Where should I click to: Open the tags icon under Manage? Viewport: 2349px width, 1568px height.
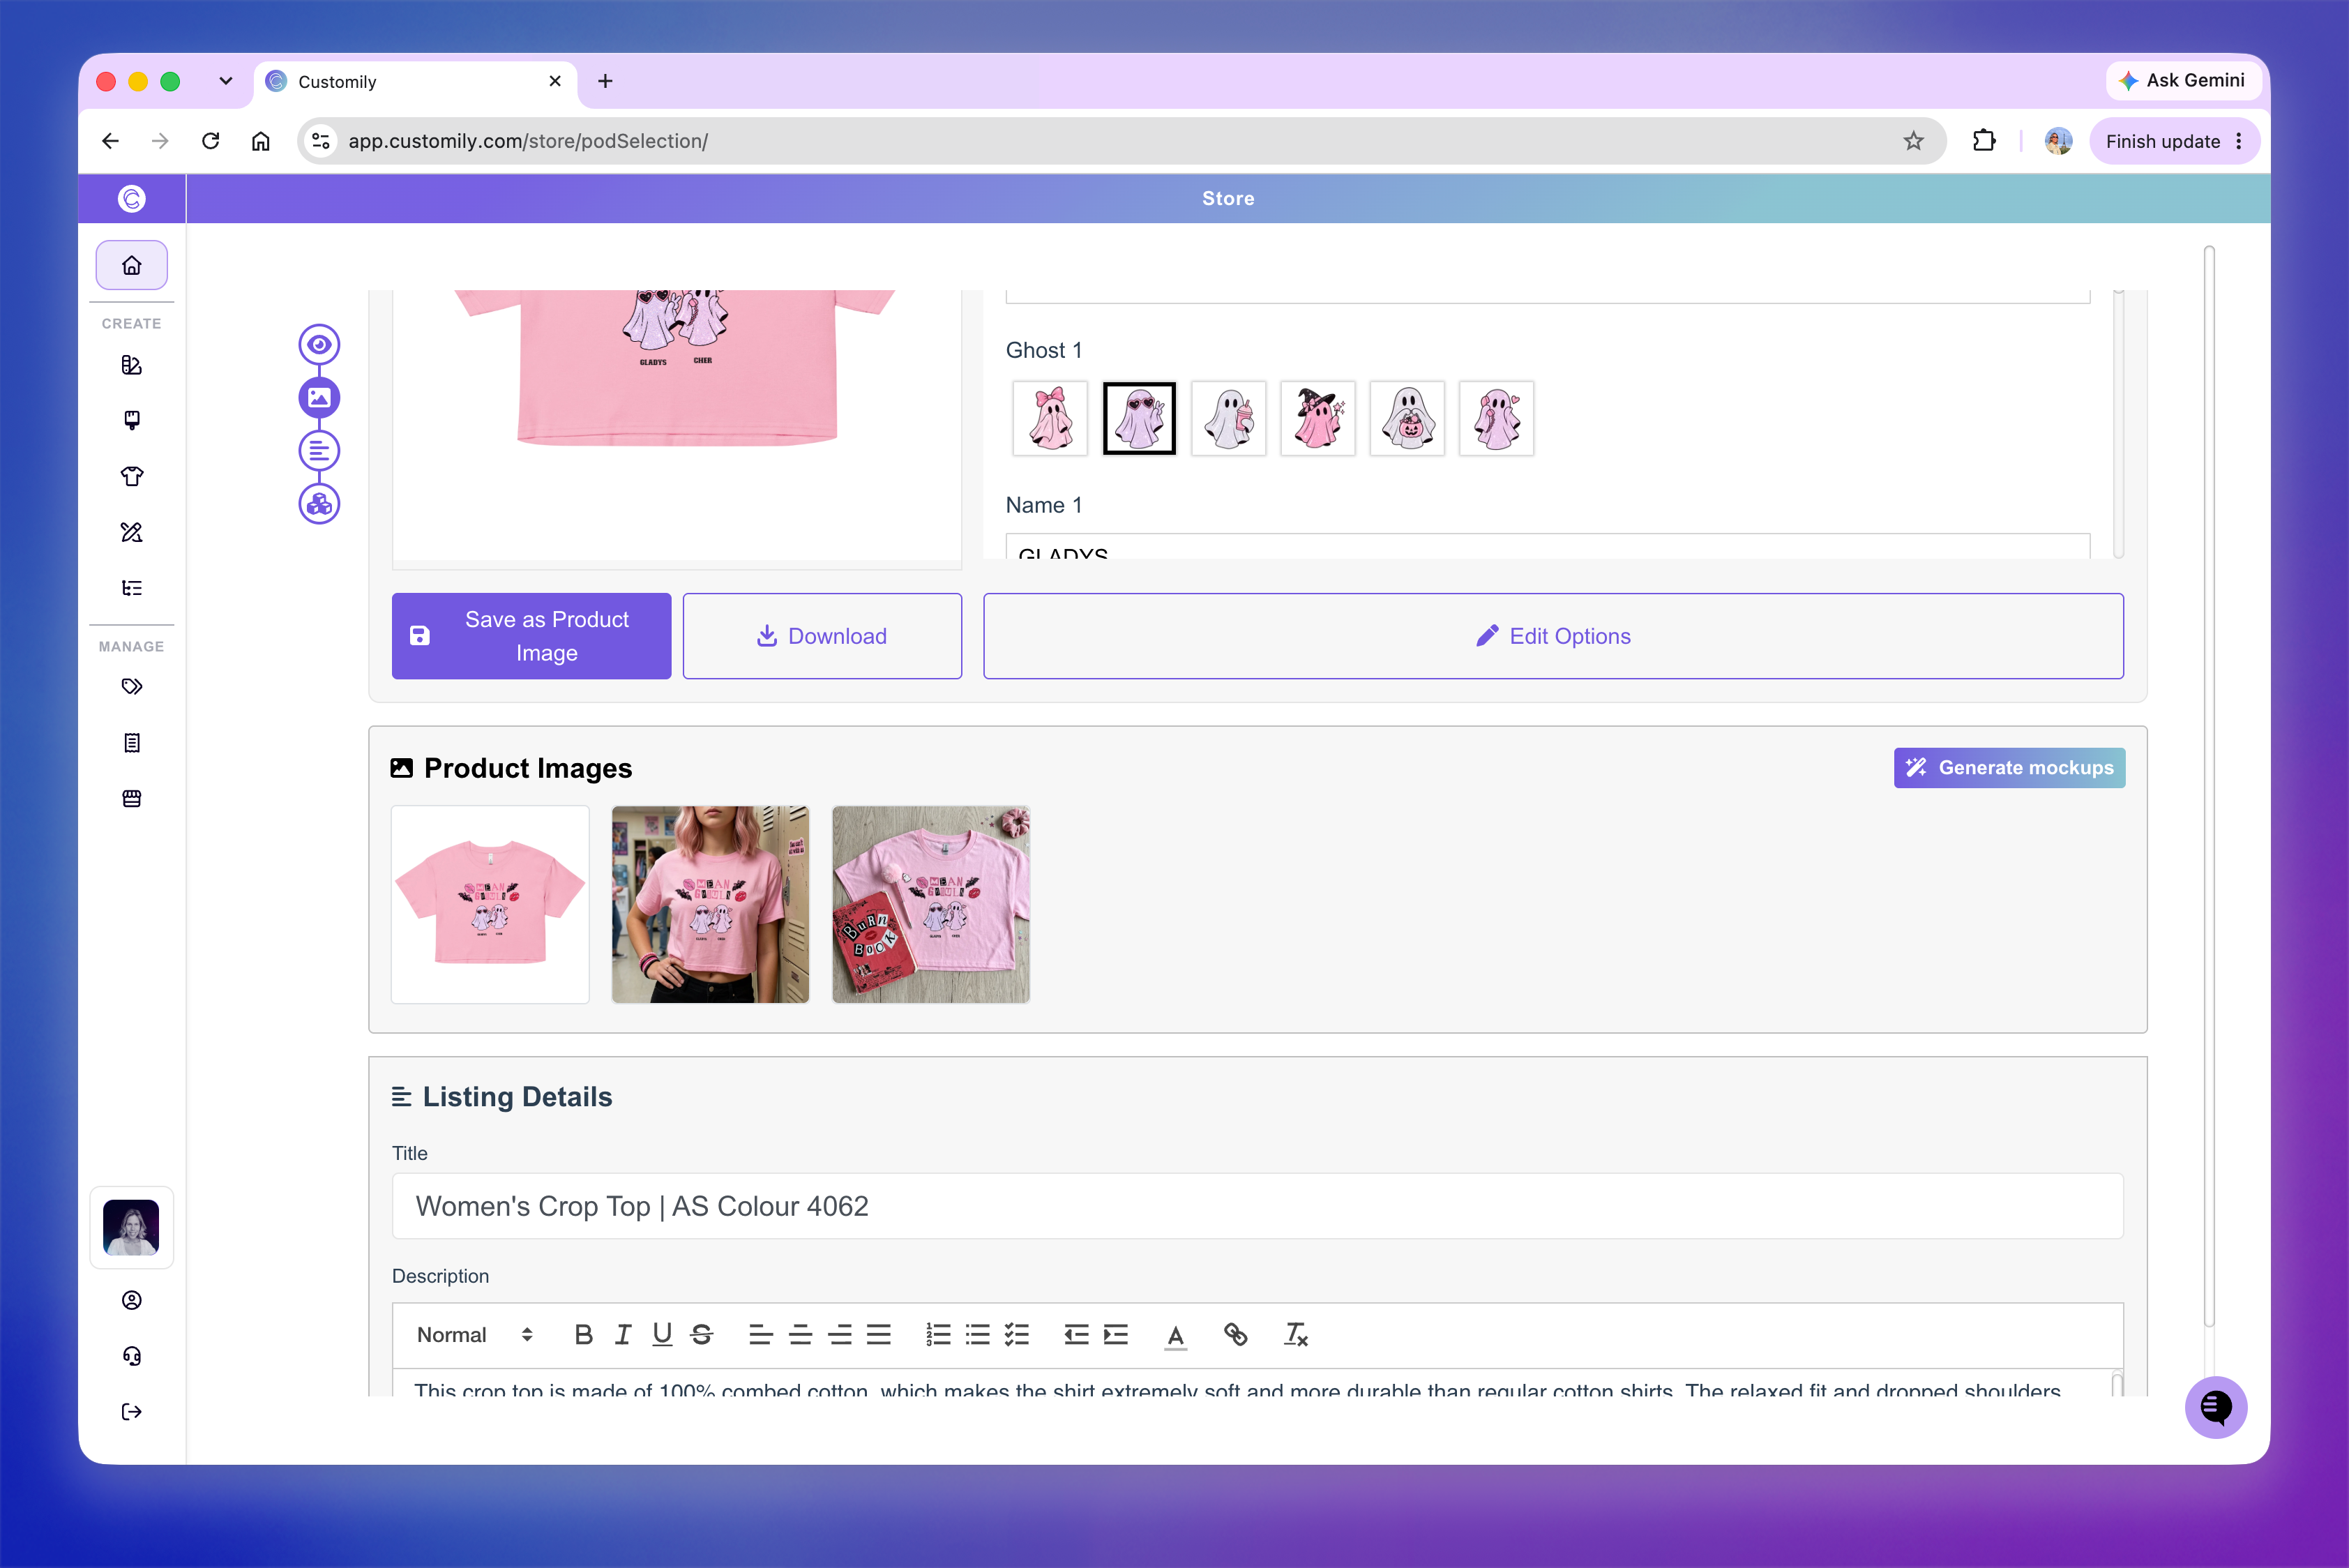131,687
